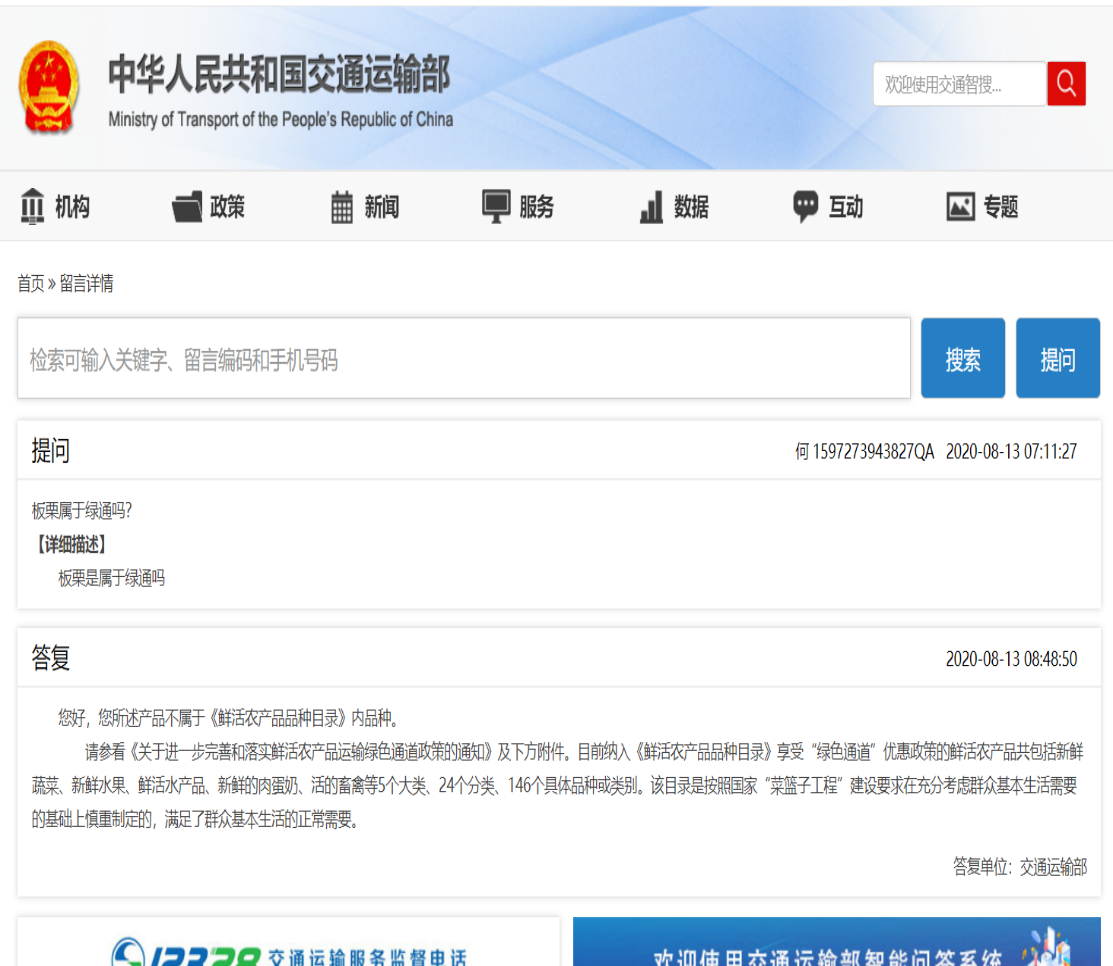Click the 数据 bar chart icon
This screenshot has height=966, width=1113.
tap(651, 207)
